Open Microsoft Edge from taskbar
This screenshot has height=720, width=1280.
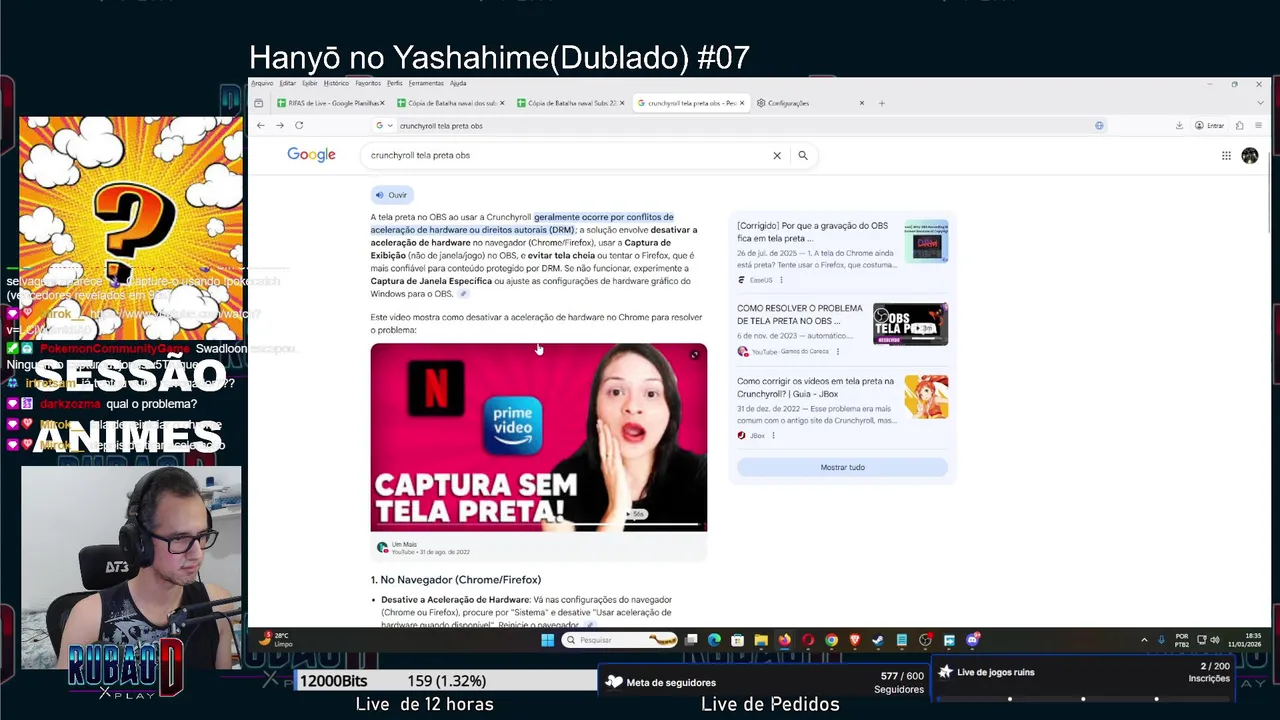(x=714, y=640)
